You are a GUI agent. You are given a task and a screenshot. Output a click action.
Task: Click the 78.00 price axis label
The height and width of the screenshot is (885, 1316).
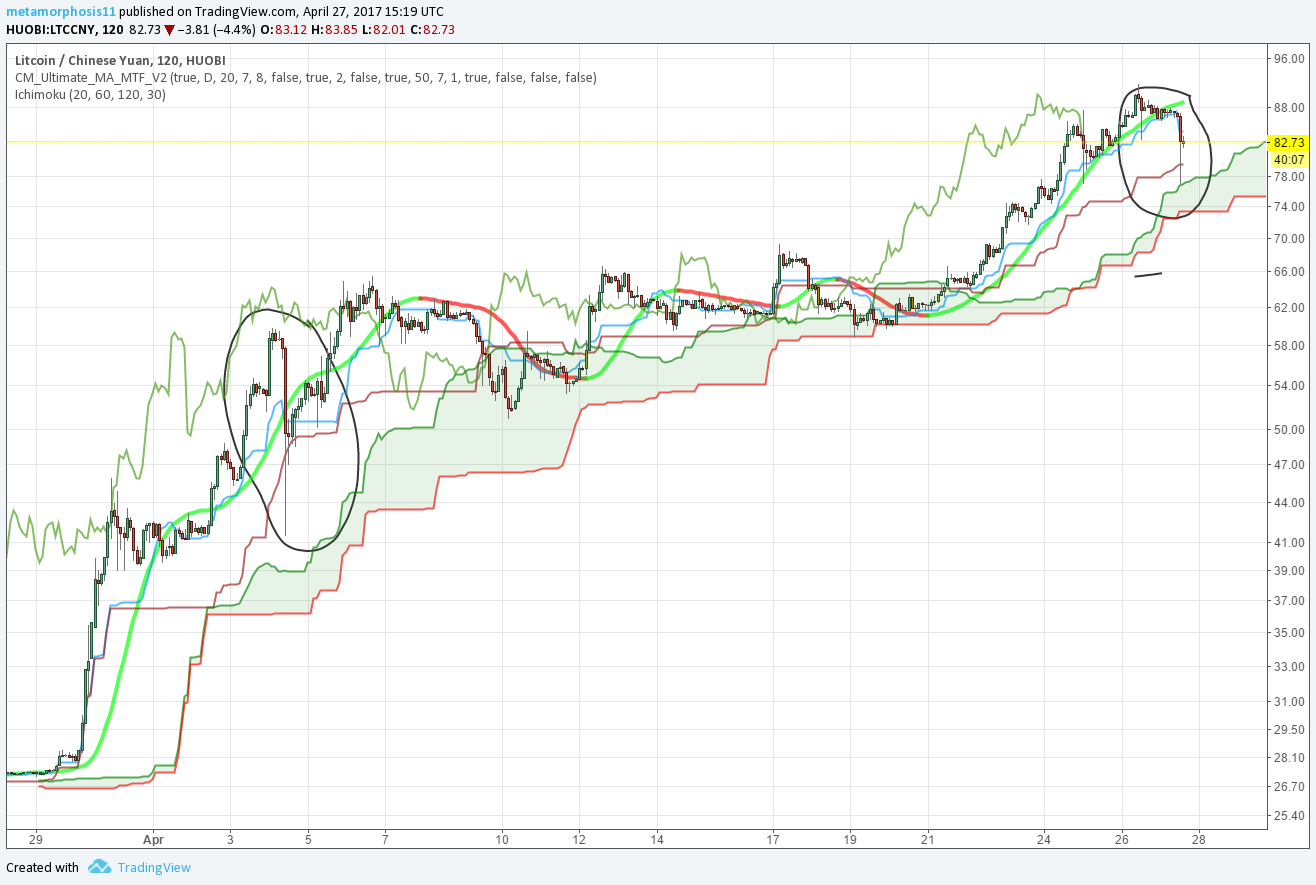(x=1289, y=176)
